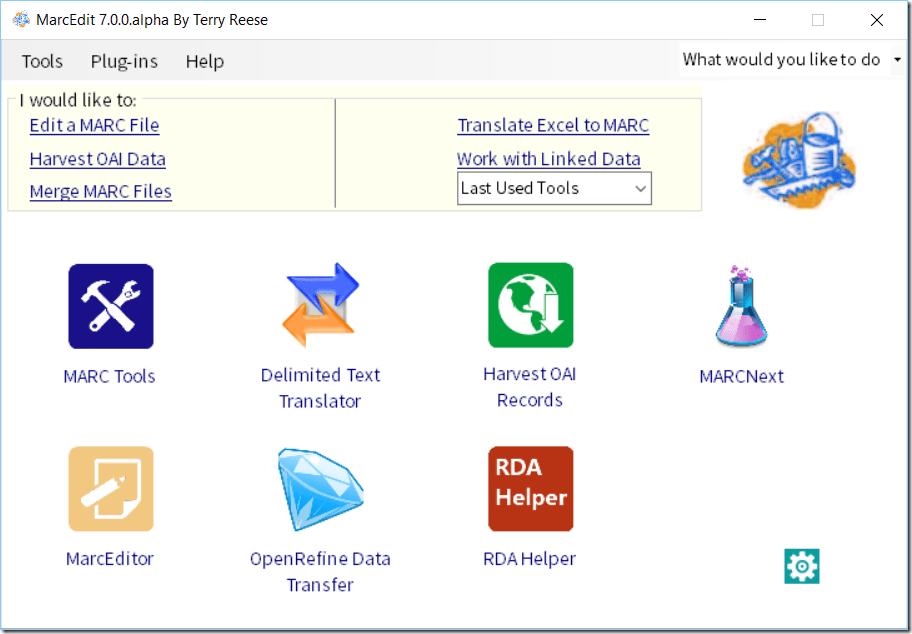
Task: Click the MarcEdit toolbox logo image
Action: tap(799, 160)
